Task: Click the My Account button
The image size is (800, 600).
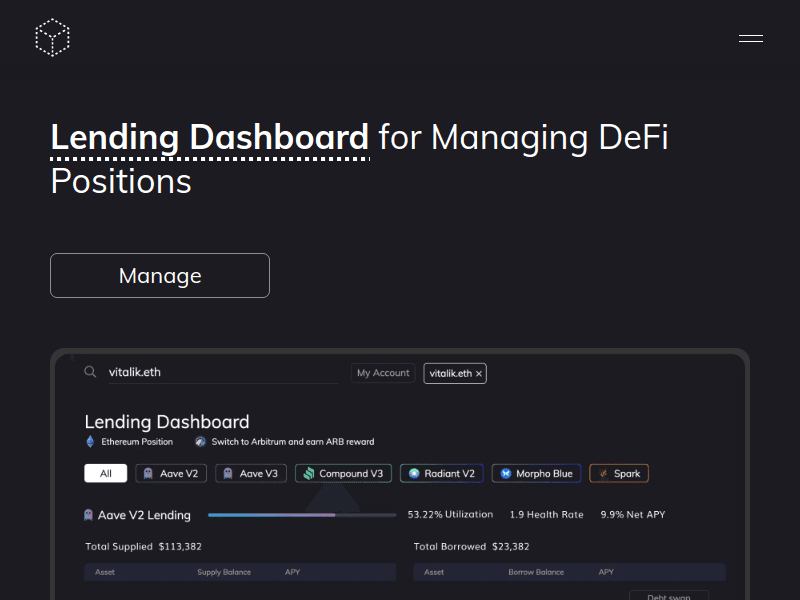Action: 383,373
